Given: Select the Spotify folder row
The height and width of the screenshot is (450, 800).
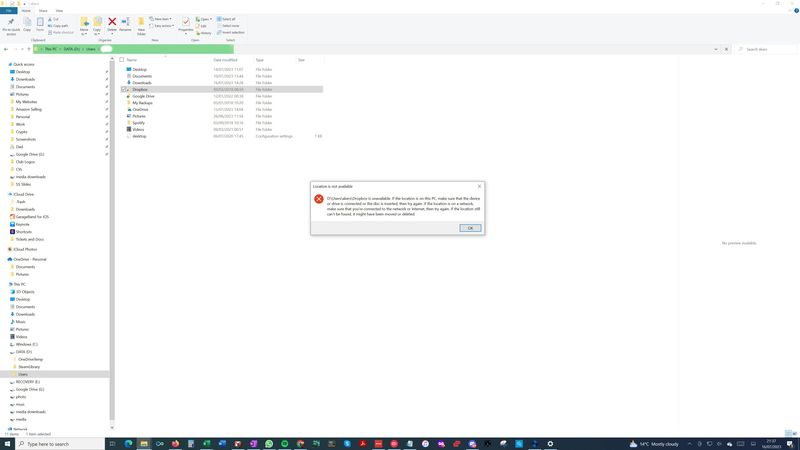Looking at the screenshot, I should (x=138, y=122).
